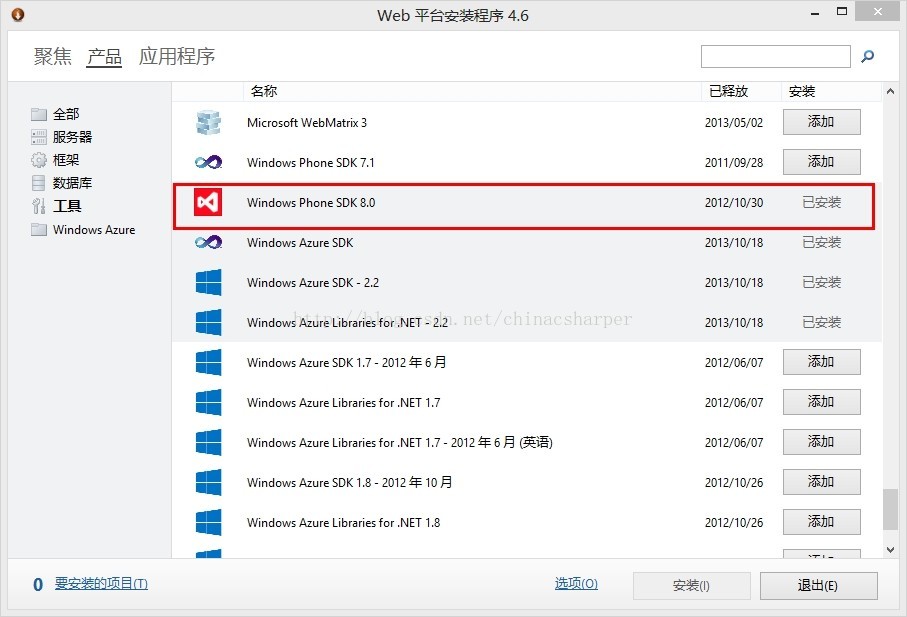Open the 选项(O) link
This screenshot has height=617, width=907.
[576, 583]
